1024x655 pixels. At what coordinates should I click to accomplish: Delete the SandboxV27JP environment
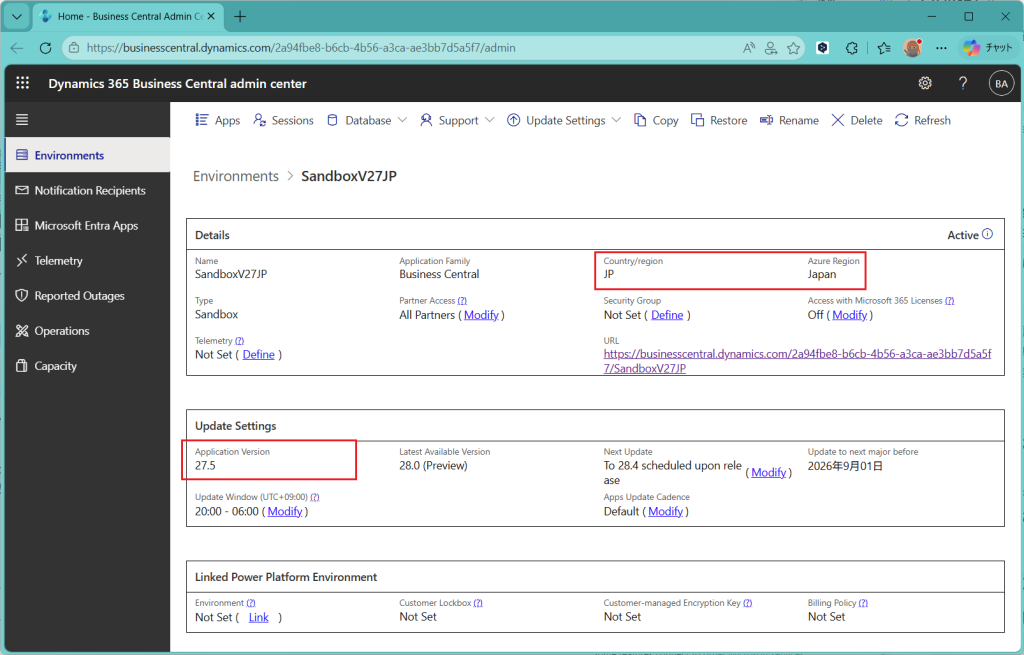[x=857, y=120]
